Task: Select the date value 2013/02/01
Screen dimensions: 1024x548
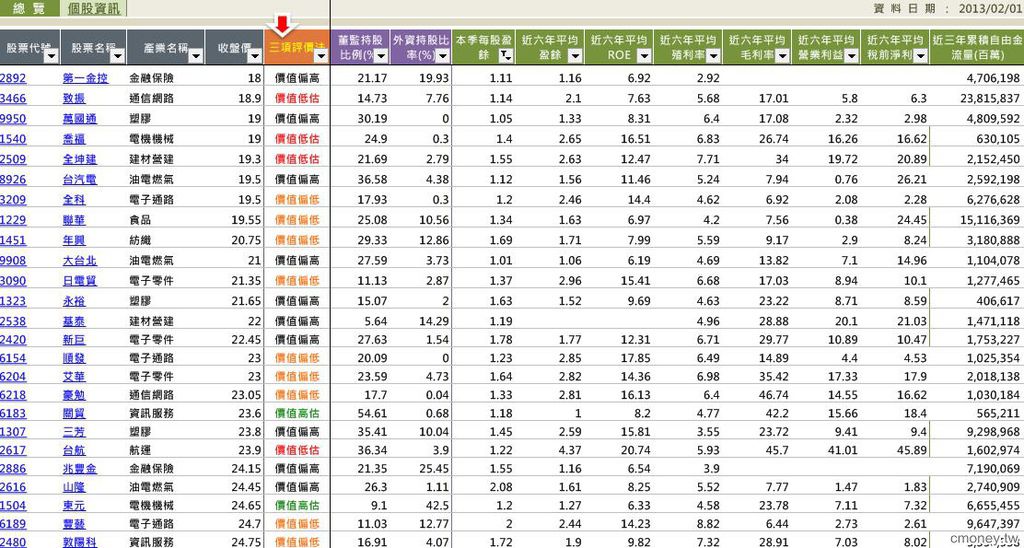Action: point(992,9)
